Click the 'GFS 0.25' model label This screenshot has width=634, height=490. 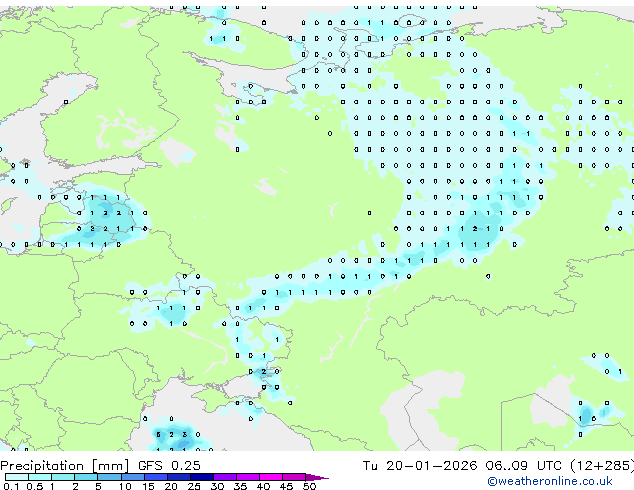click(x=169, y=466)
